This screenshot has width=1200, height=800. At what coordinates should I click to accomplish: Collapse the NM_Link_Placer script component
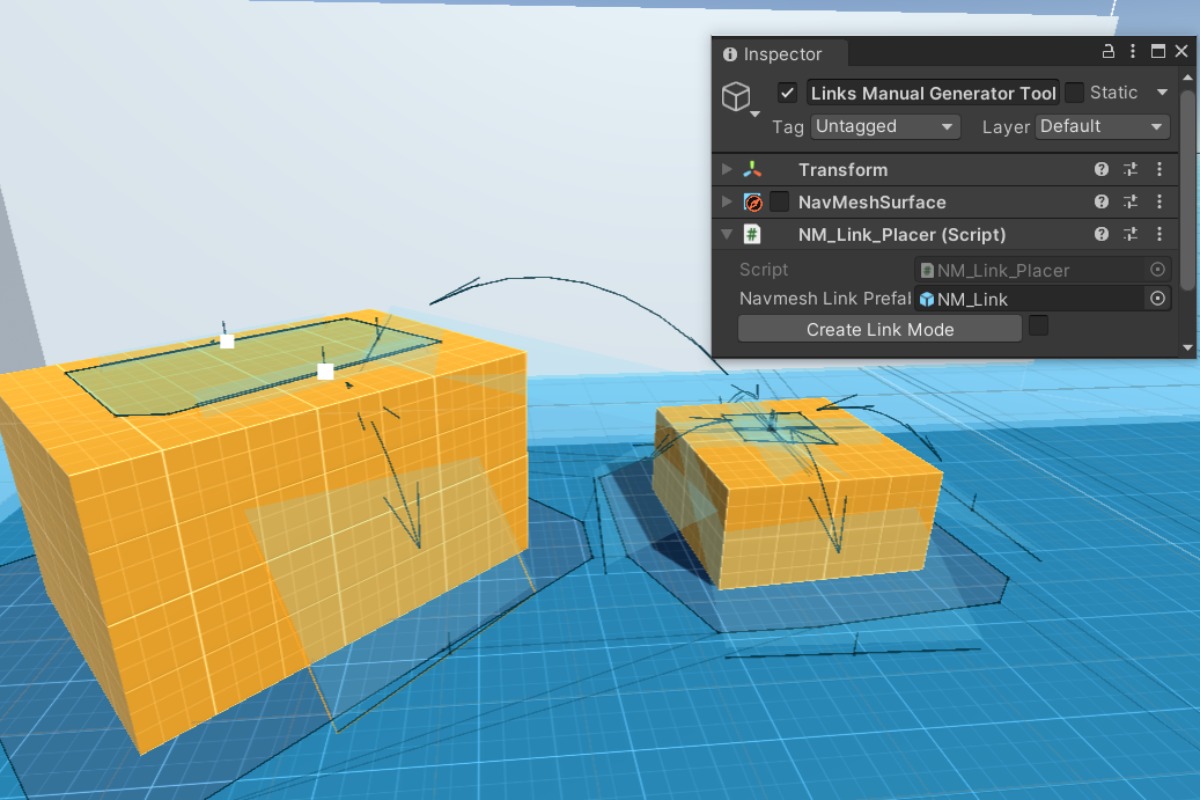(x=727, y=234)
